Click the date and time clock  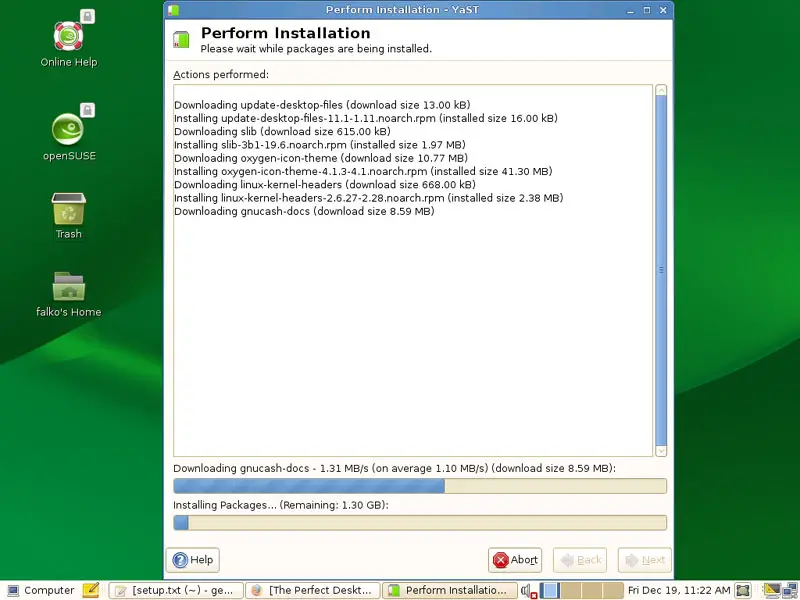(x=679, y=590)
